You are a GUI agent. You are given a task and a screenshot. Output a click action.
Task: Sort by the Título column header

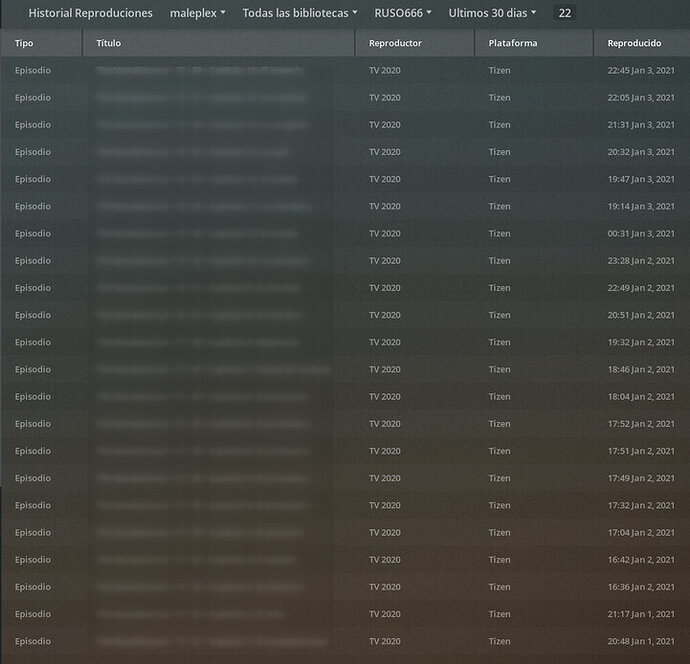click(219, 43)
